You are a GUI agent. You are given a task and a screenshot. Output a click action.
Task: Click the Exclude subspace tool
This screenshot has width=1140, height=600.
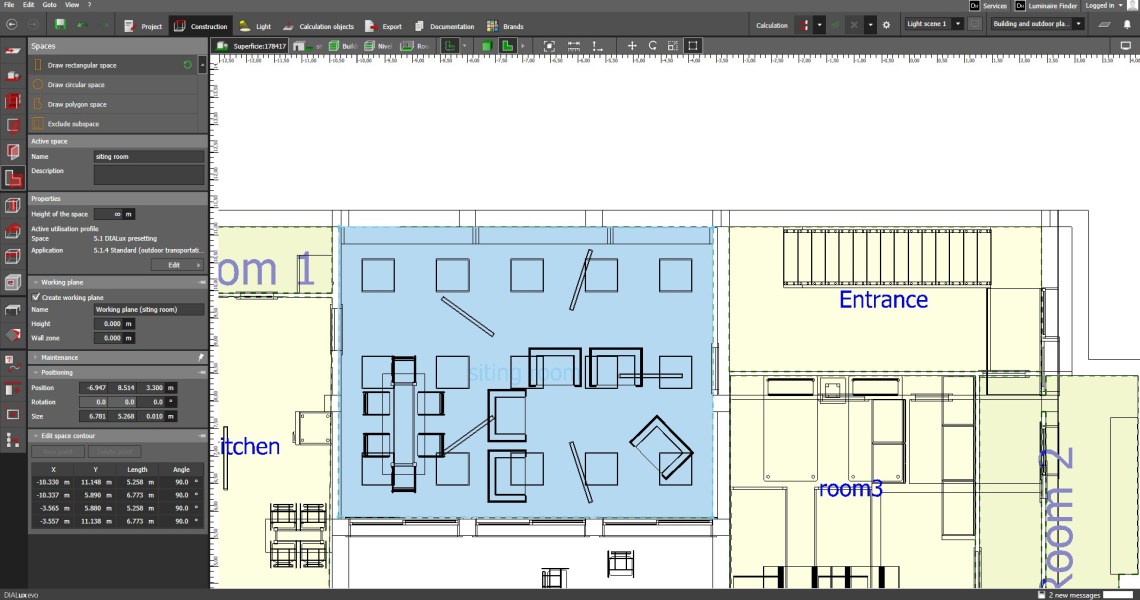click(x=73, y=124)
